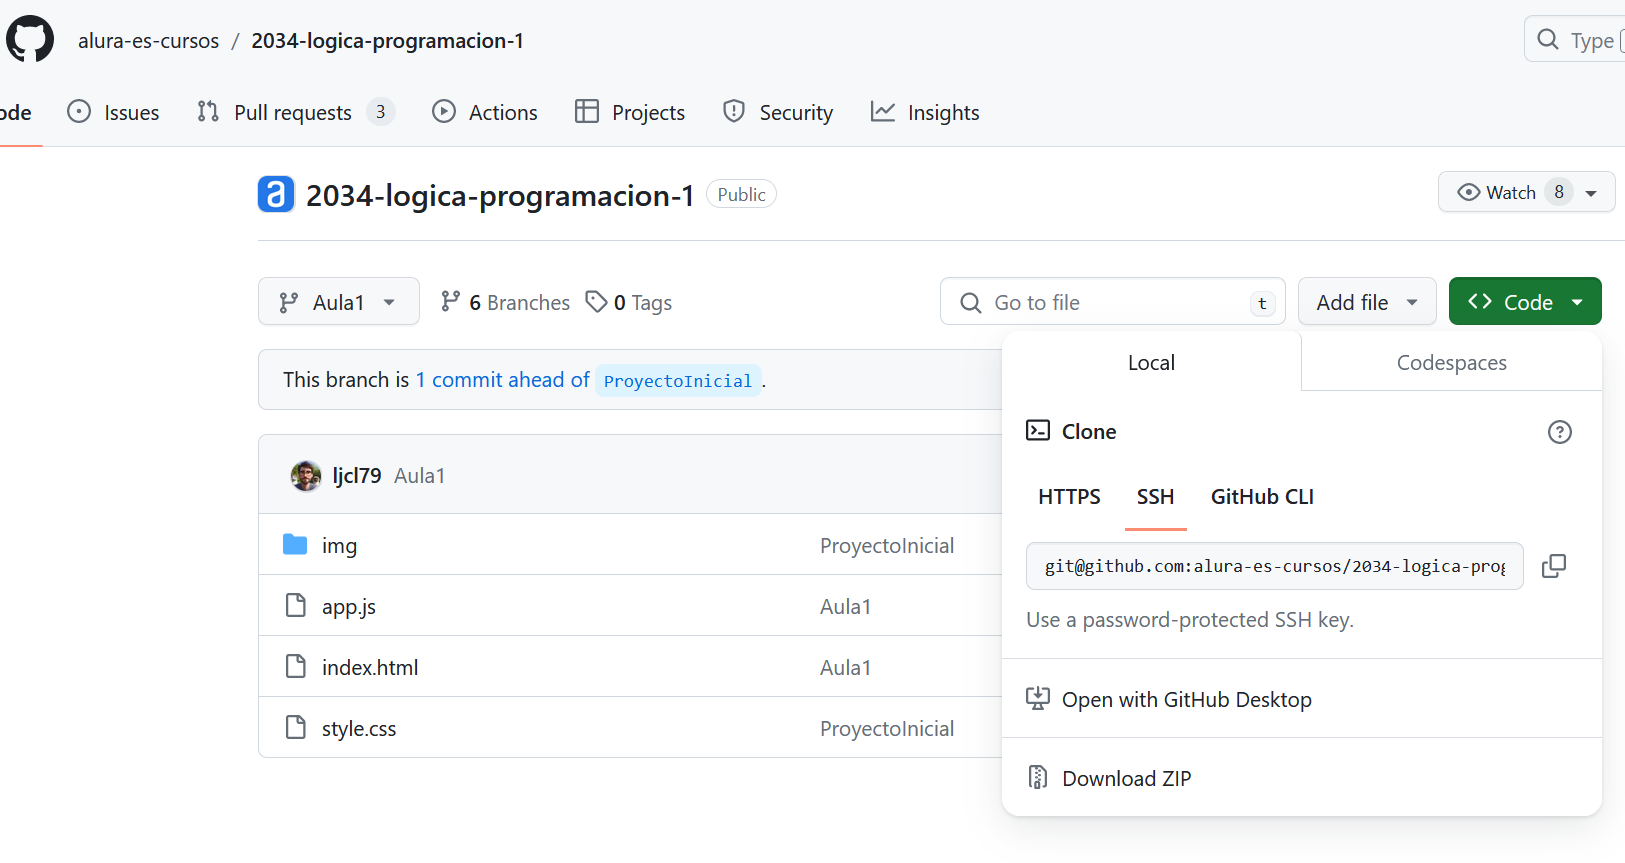Expand the Watch options dropdown arrow
This screenshot has height=863, width=1625.
coord(1591,193)
